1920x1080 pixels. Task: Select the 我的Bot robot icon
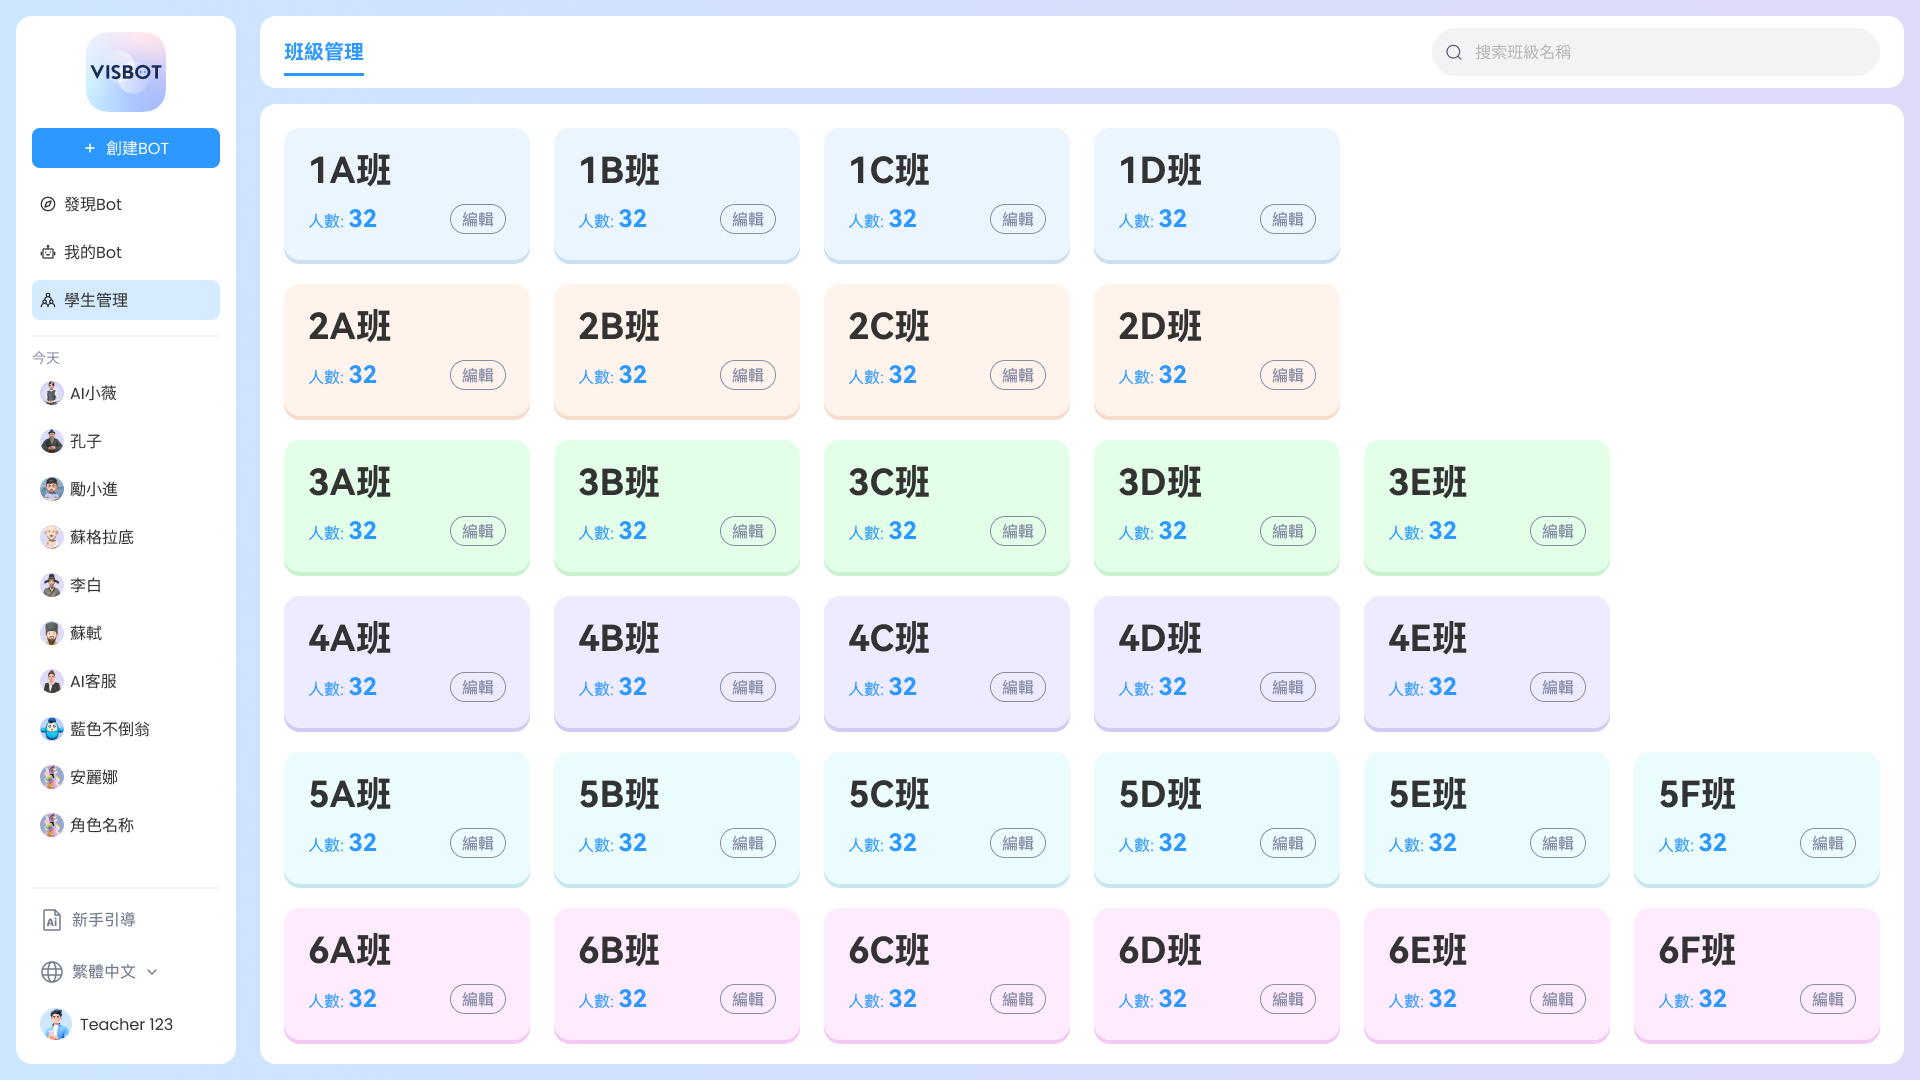[x=47, y=252]
